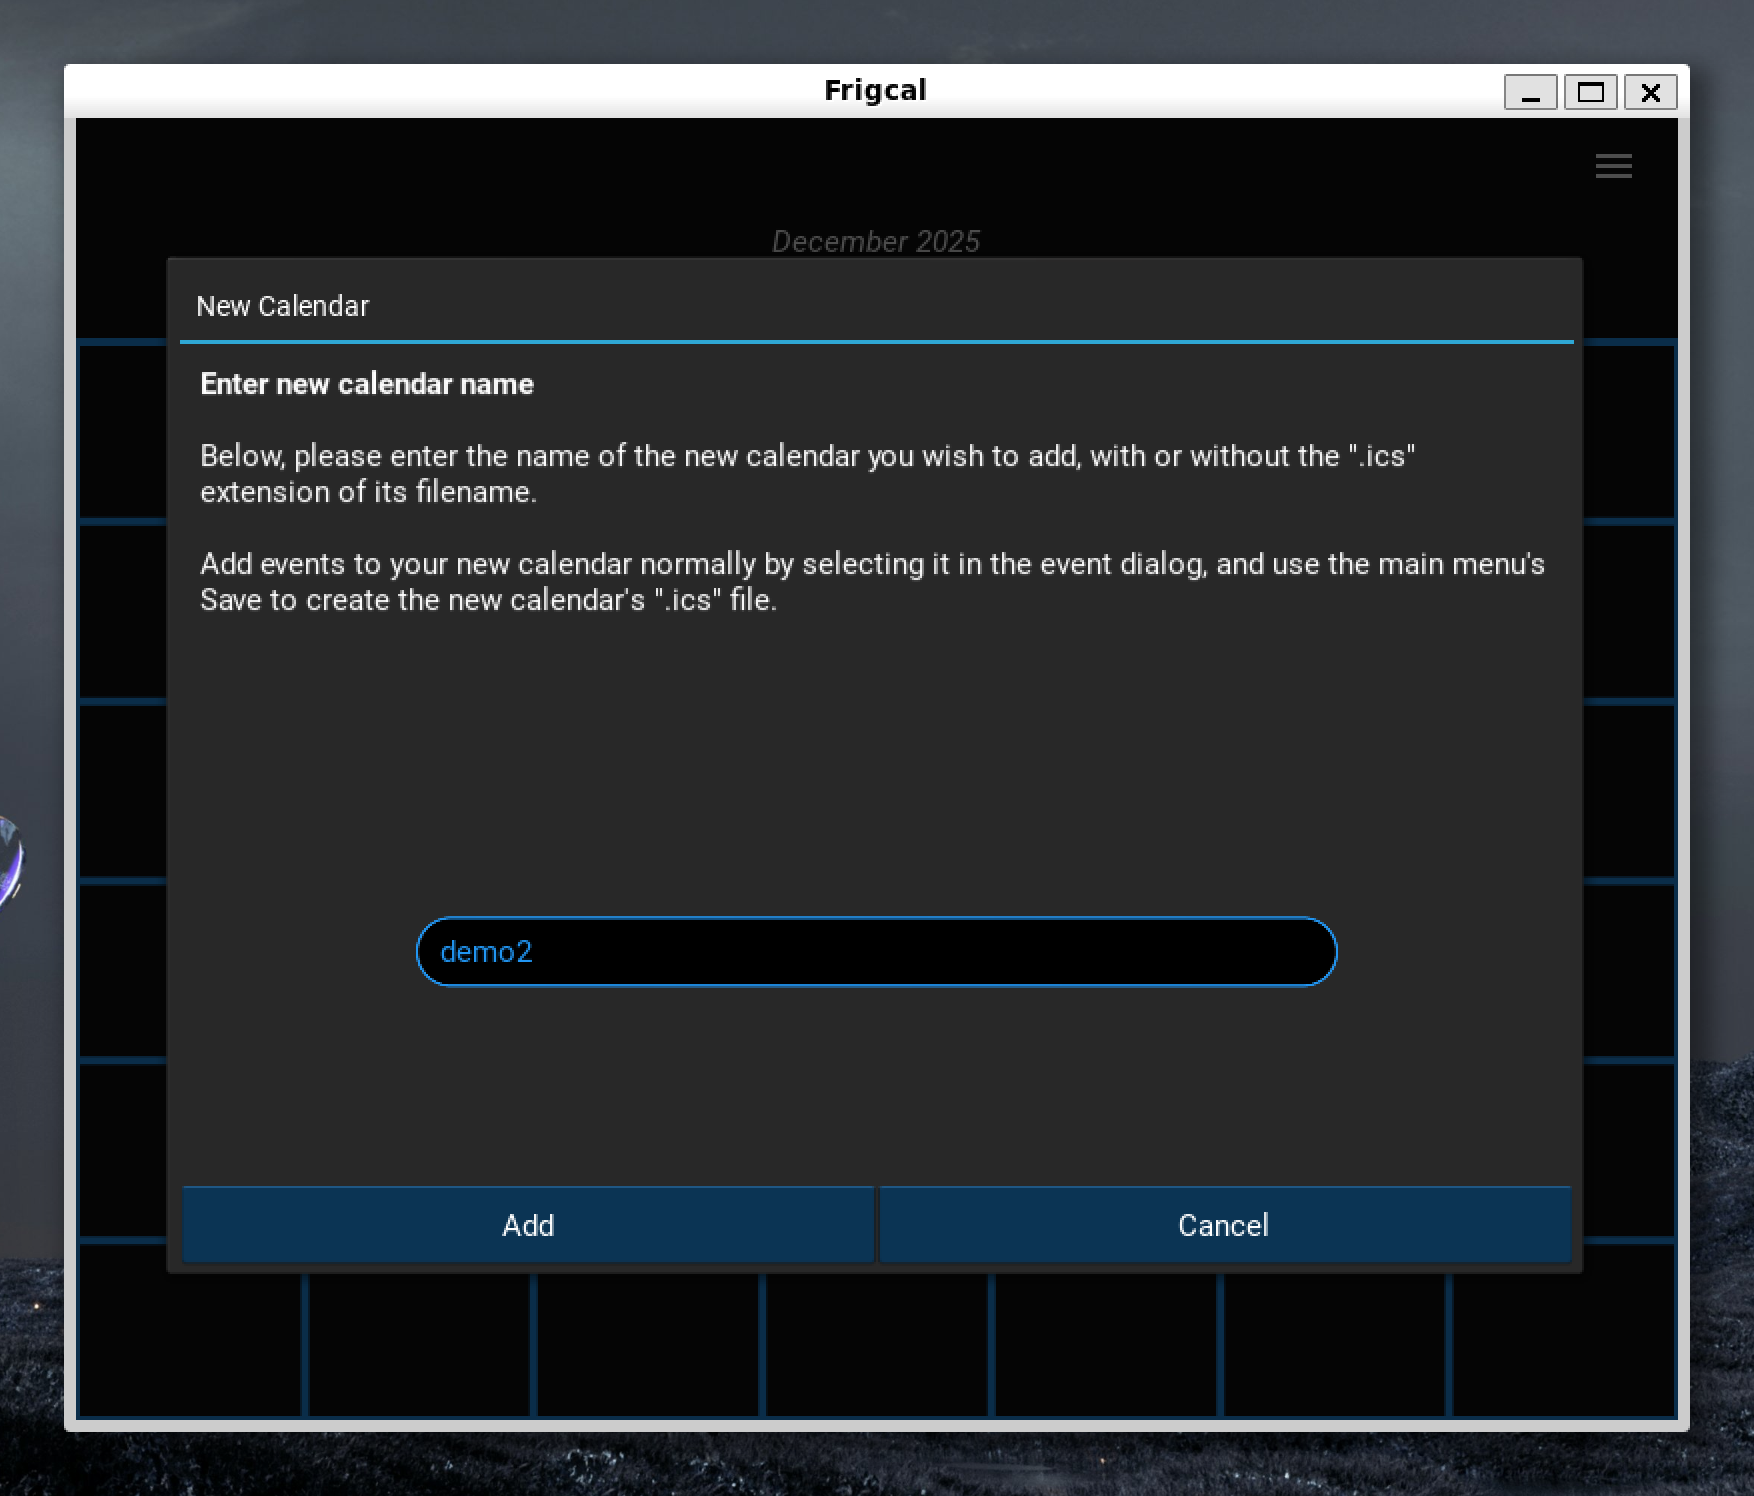
Task: Select third day cell in bottom calendar row
Action: pos(648,1345)
